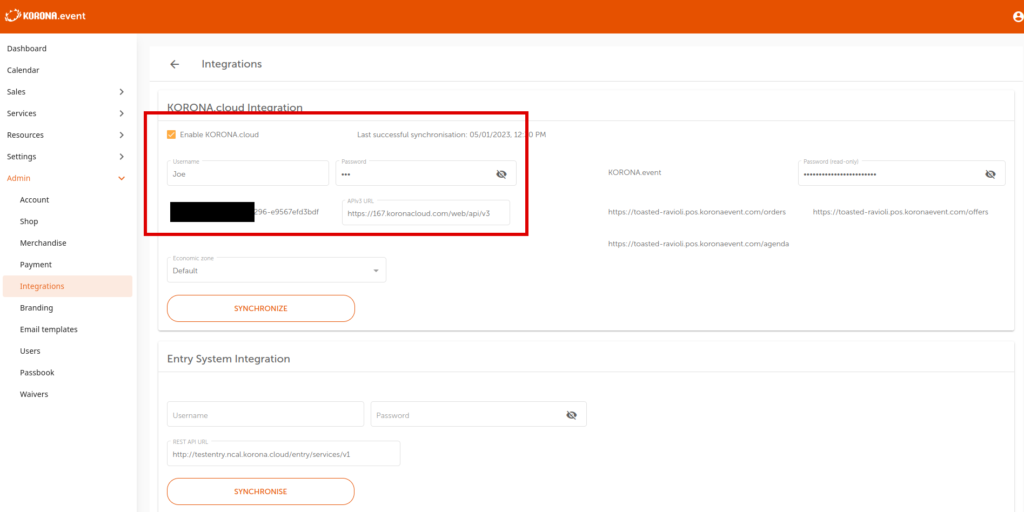Image resolution: width=1024 pixels, height=512 pixels.
Task: Select Settings in the sidebar
Action: (22, 157)
